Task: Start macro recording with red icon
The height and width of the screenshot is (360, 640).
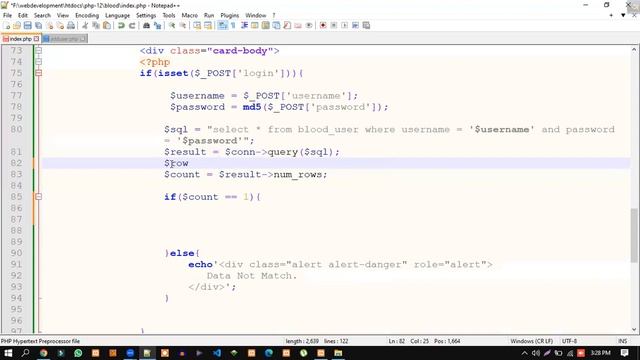Action: [x=323, y=26]
